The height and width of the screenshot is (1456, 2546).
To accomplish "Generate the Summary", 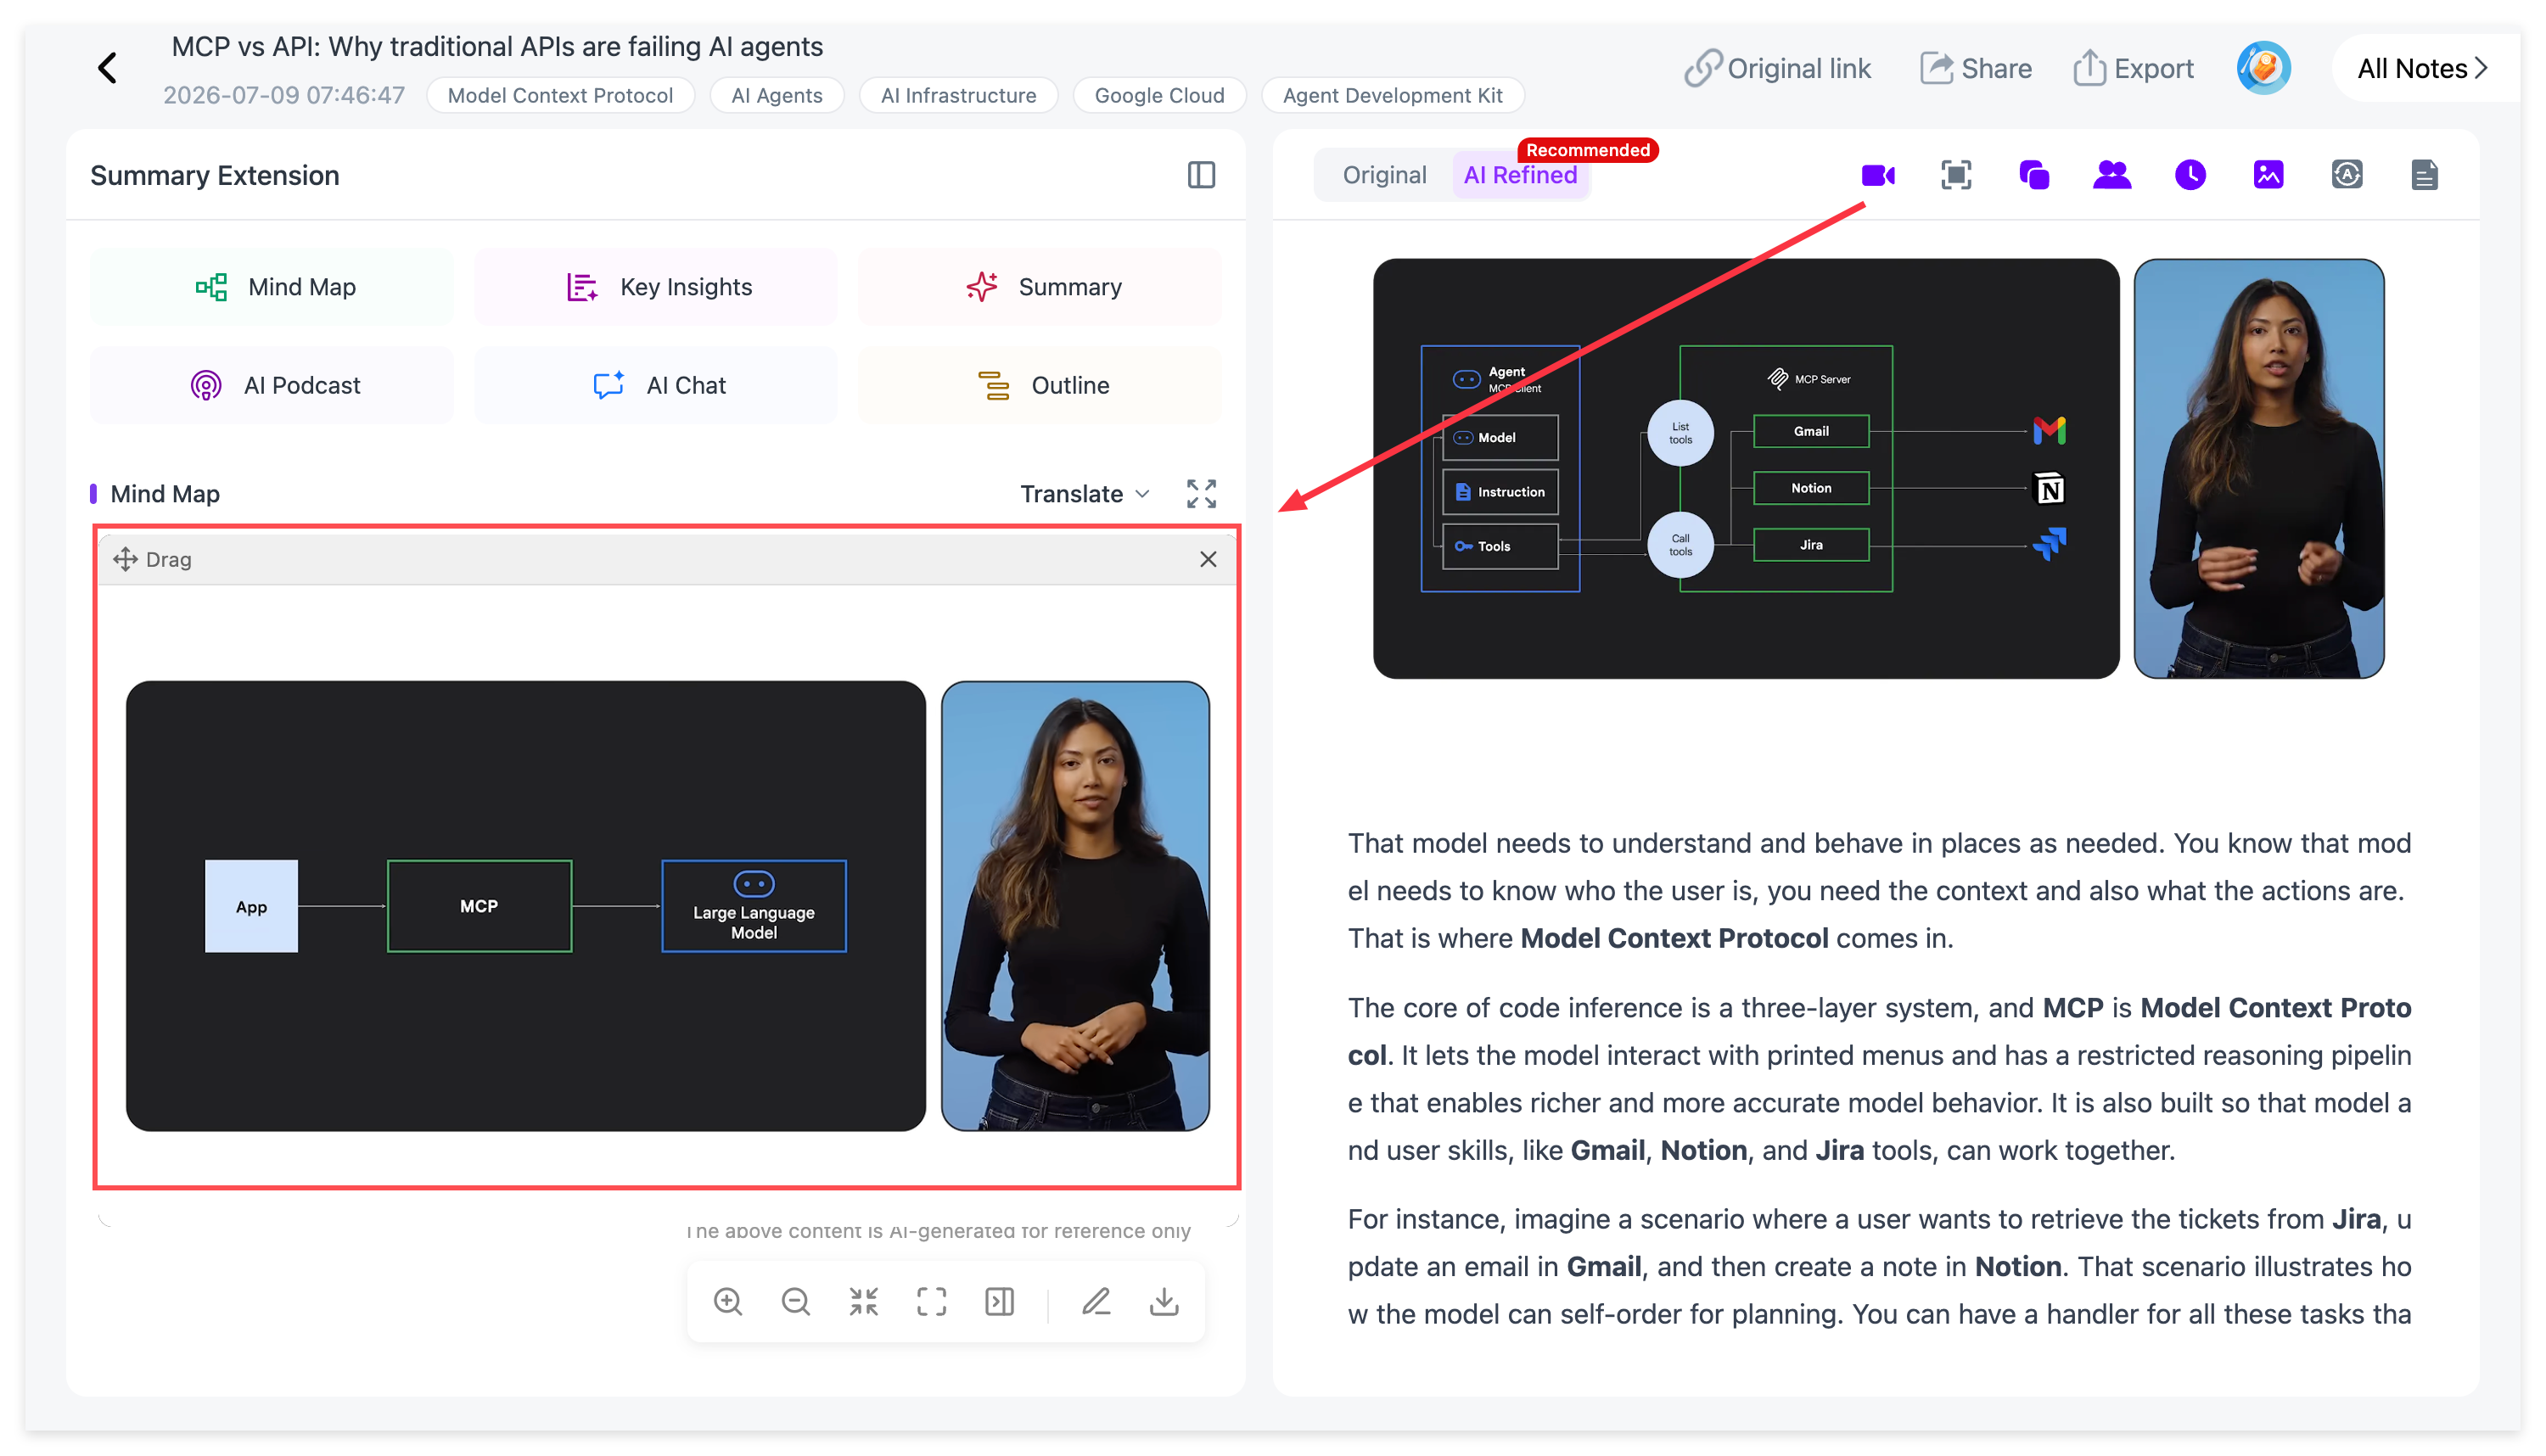I will (x=1040, y=287).
